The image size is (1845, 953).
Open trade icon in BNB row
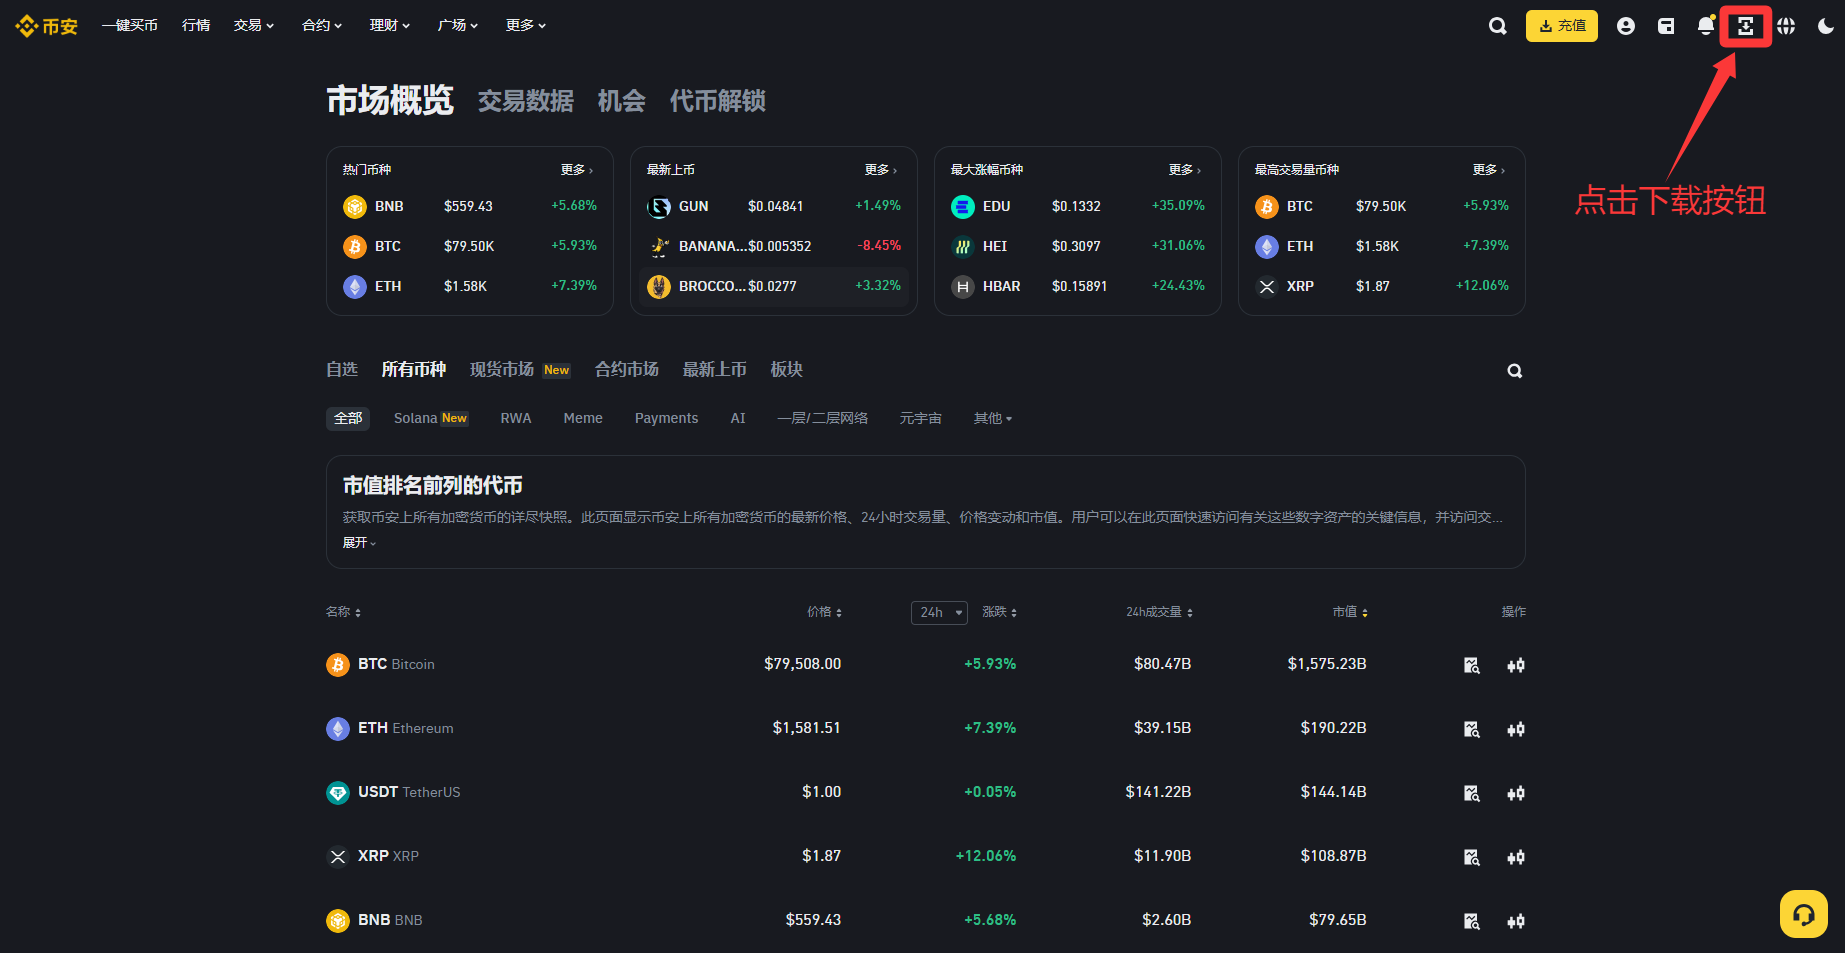(x=1516, y=921)
